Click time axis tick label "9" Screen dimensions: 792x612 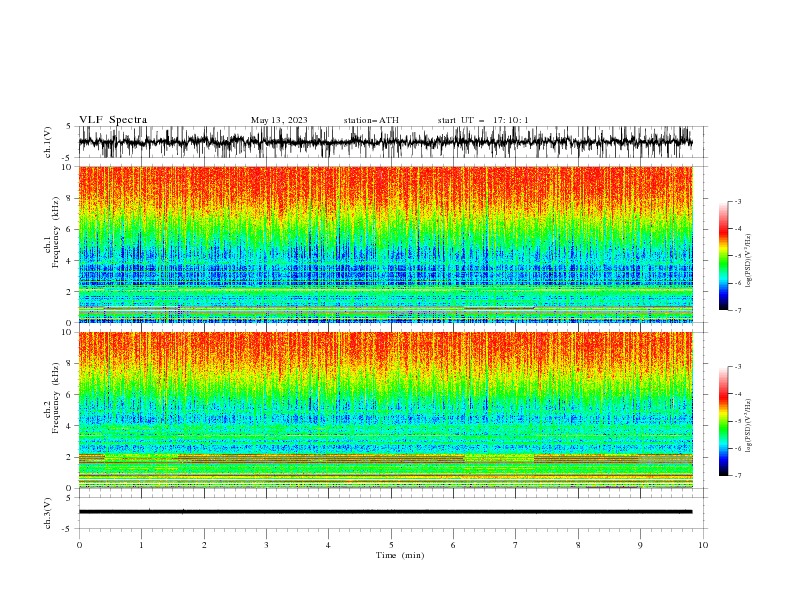pyautogui.click(x=640, y=545)
